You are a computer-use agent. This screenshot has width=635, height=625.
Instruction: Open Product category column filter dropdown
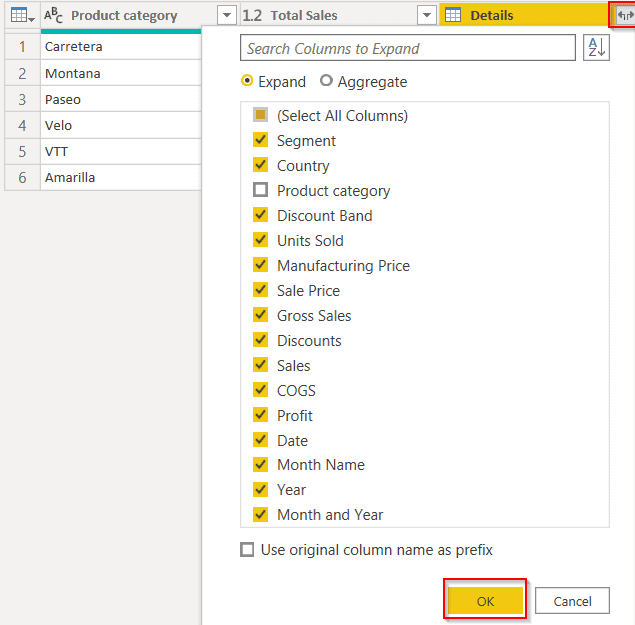click(227, 15)
